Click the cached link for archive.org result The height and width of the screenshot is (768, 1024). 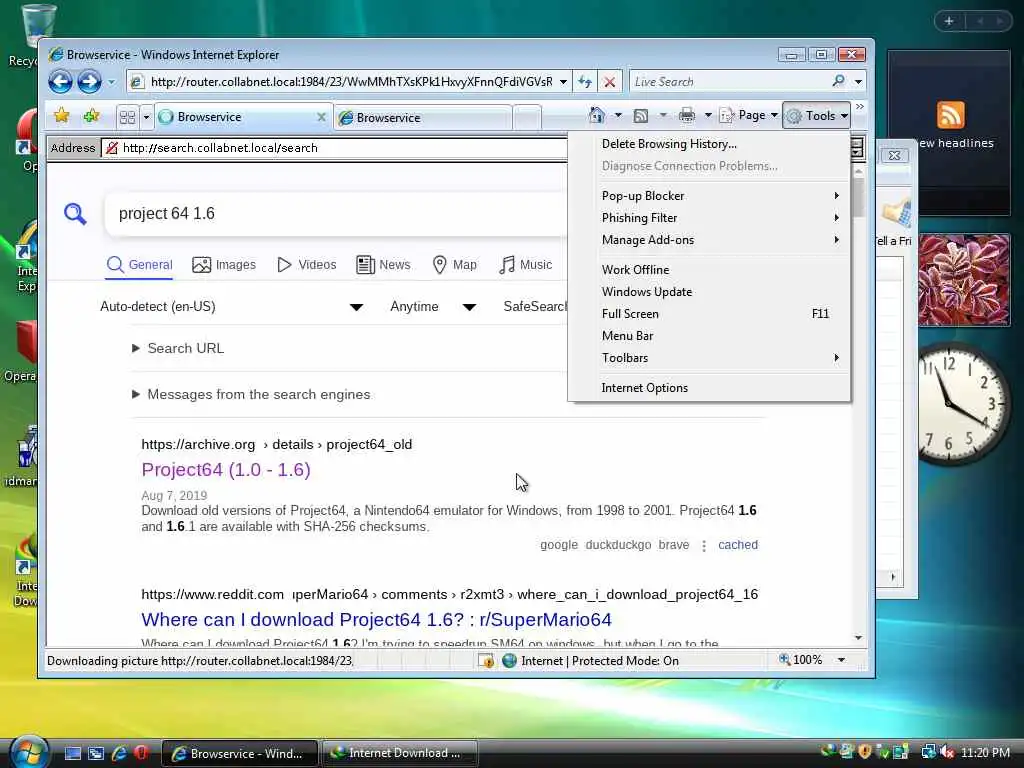(738, 545)
